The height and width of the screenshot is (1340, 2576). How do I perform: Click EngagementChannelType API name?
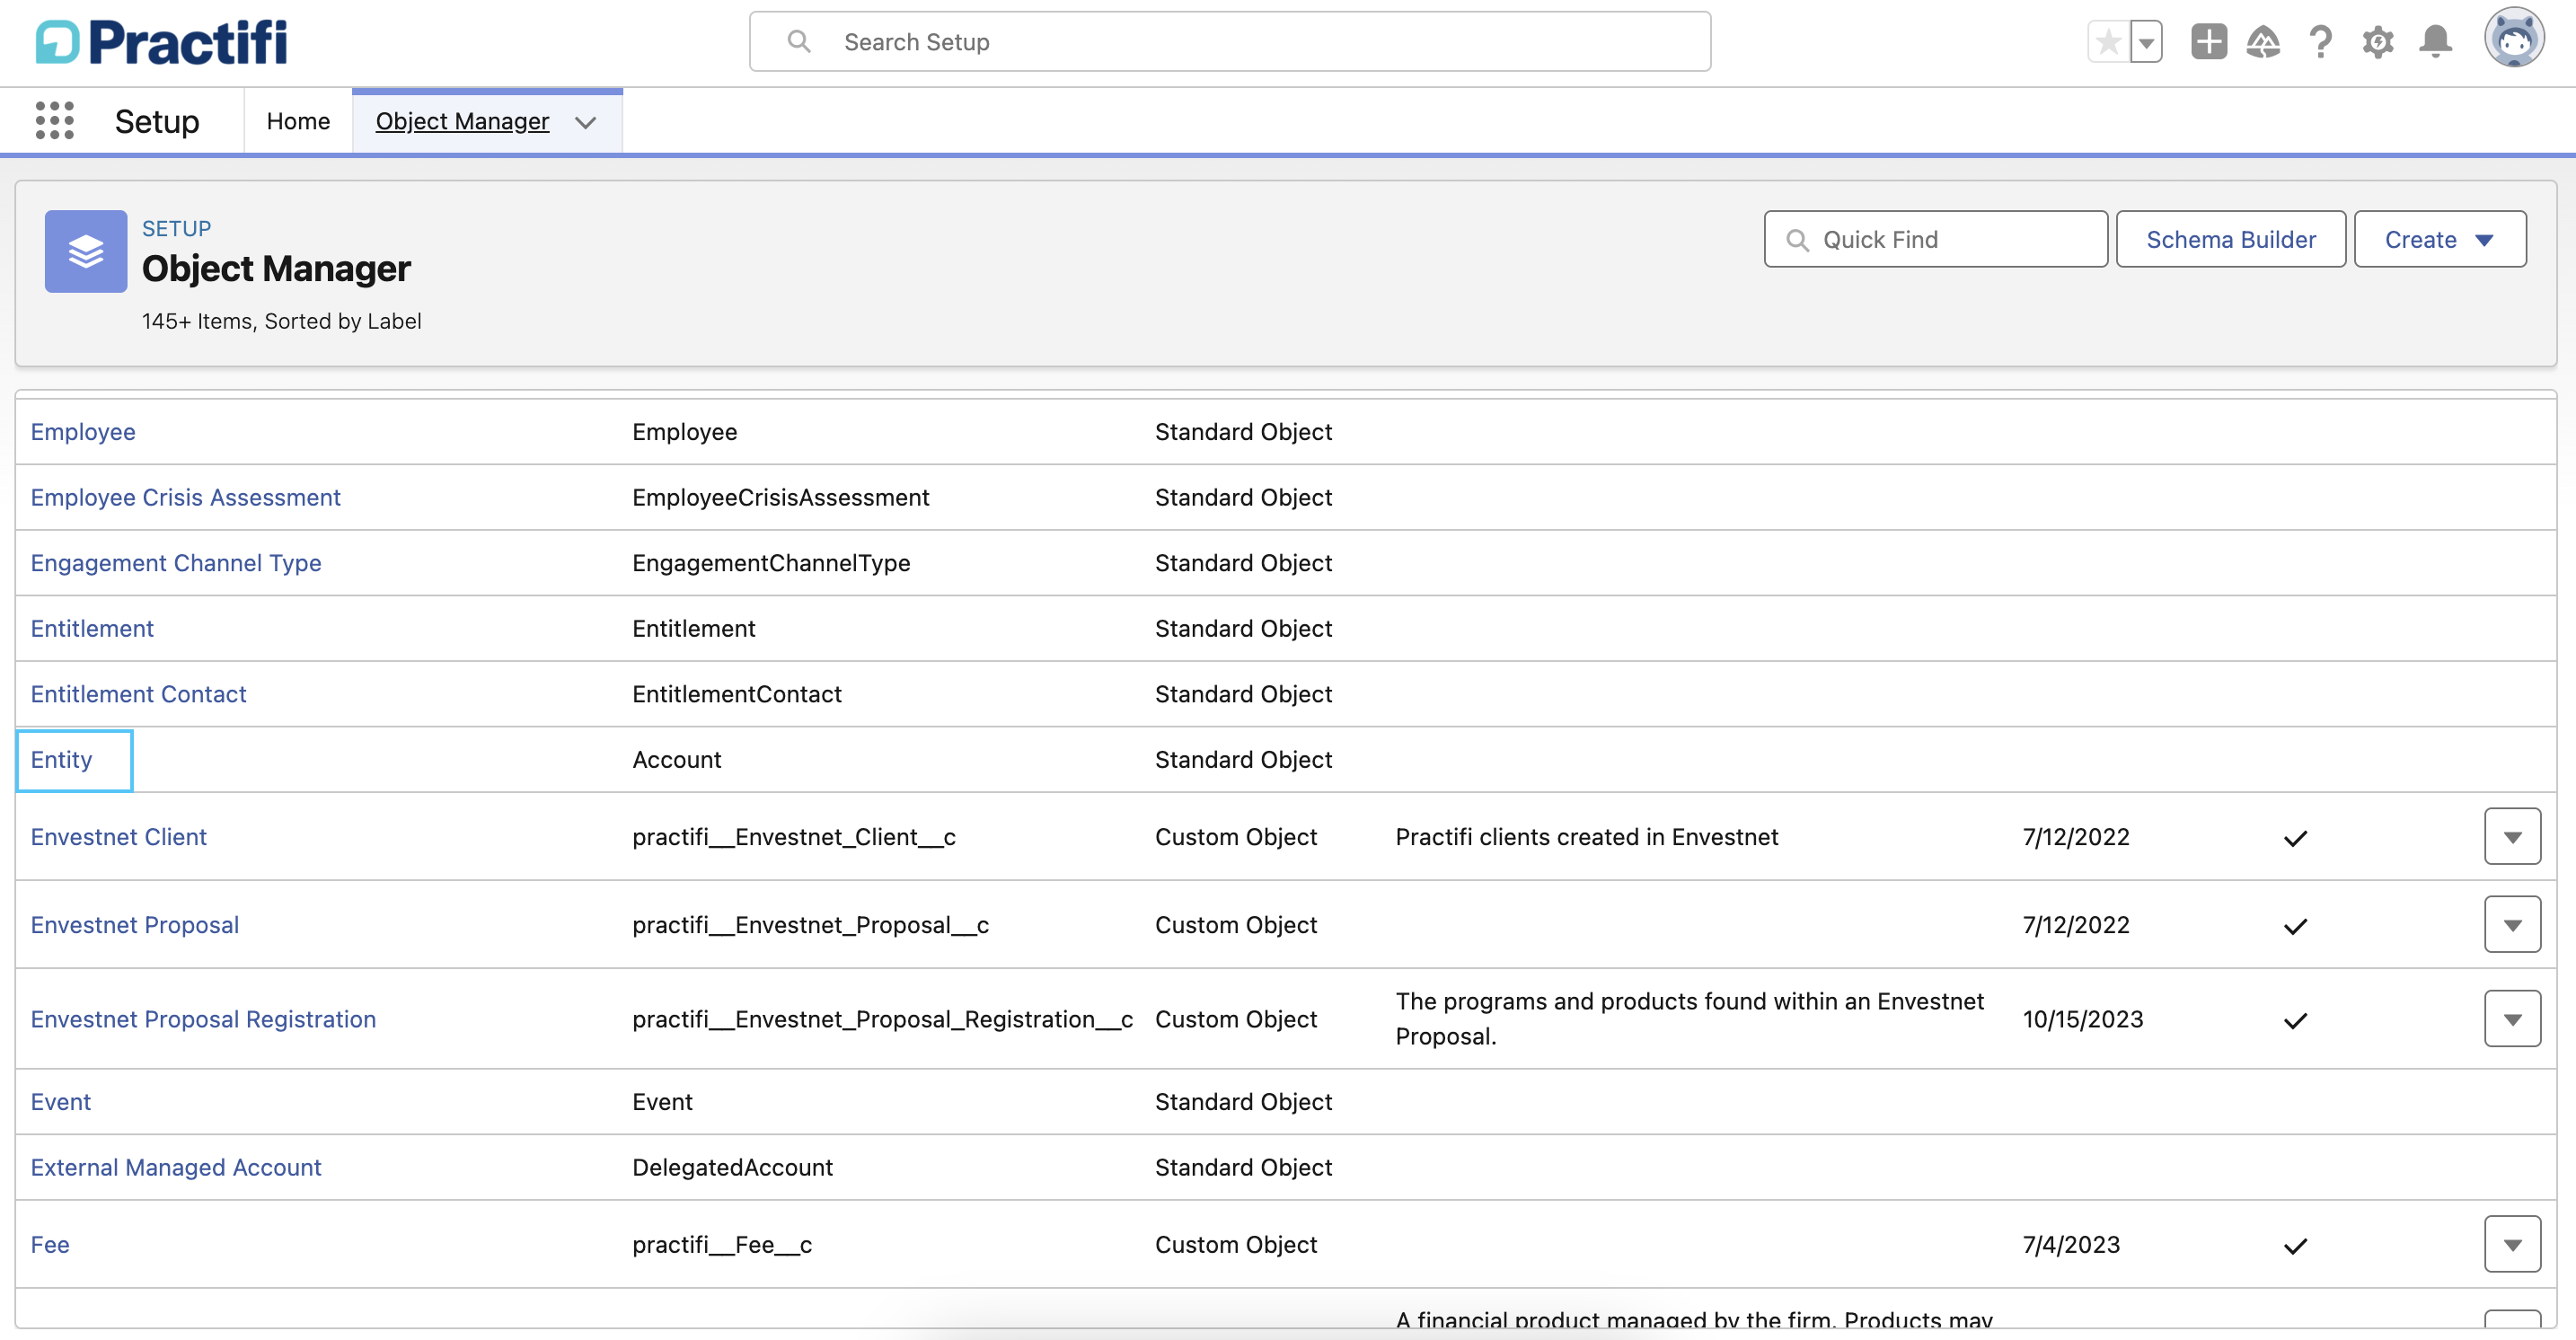coord(771,563)
